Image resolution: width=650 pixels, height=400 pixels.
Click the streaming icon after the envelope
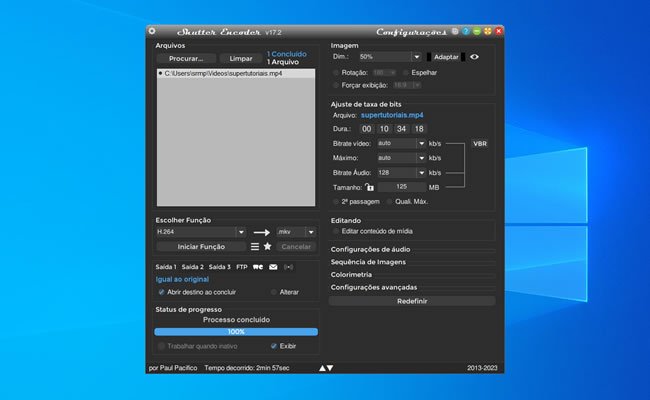coord(289,267)
